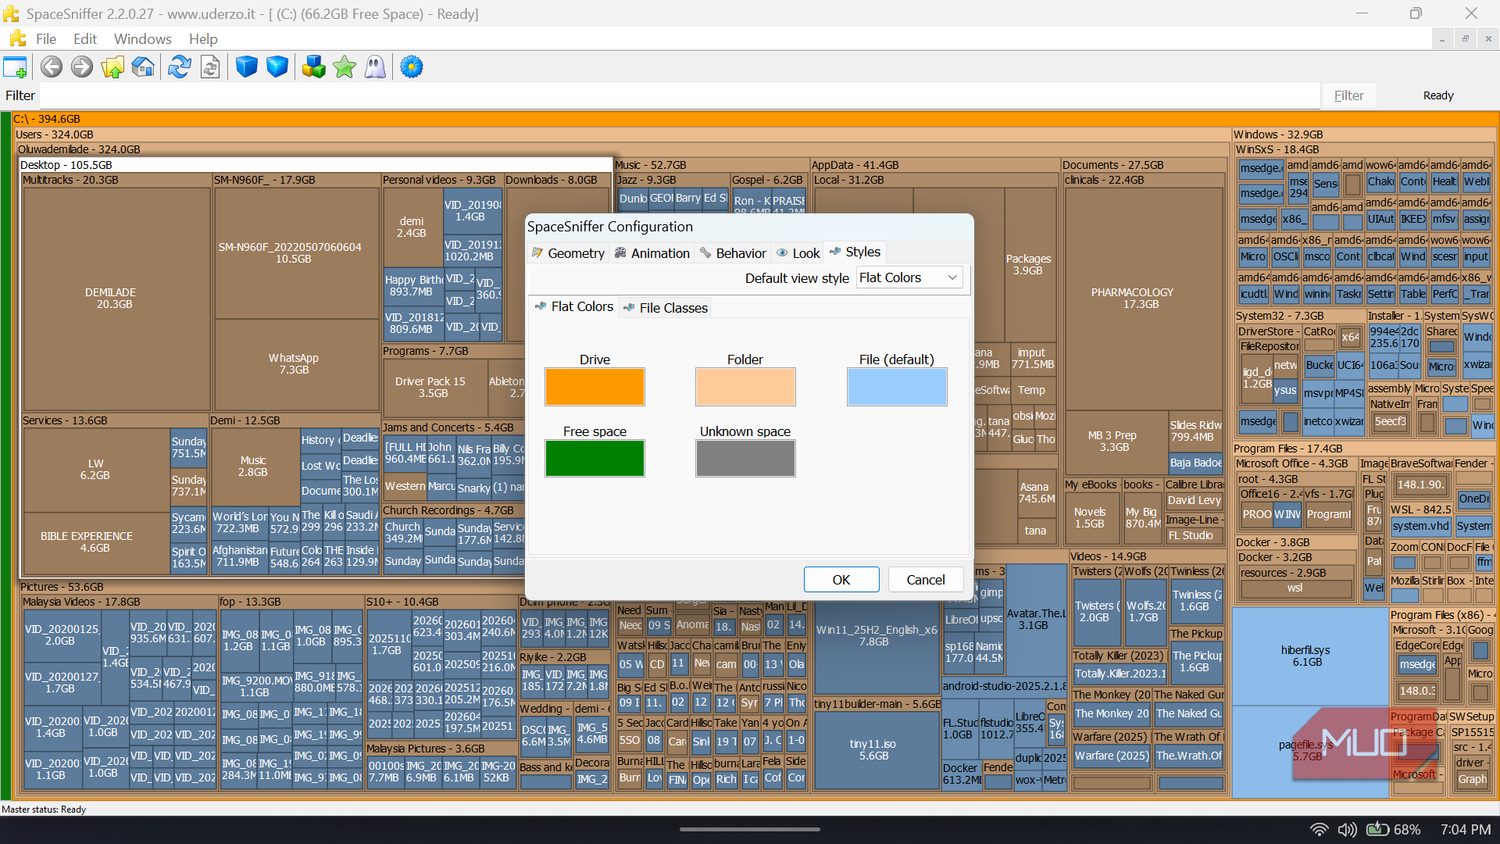Click the Home view icon
This screenshot has width=1500, height=844.
143,67
